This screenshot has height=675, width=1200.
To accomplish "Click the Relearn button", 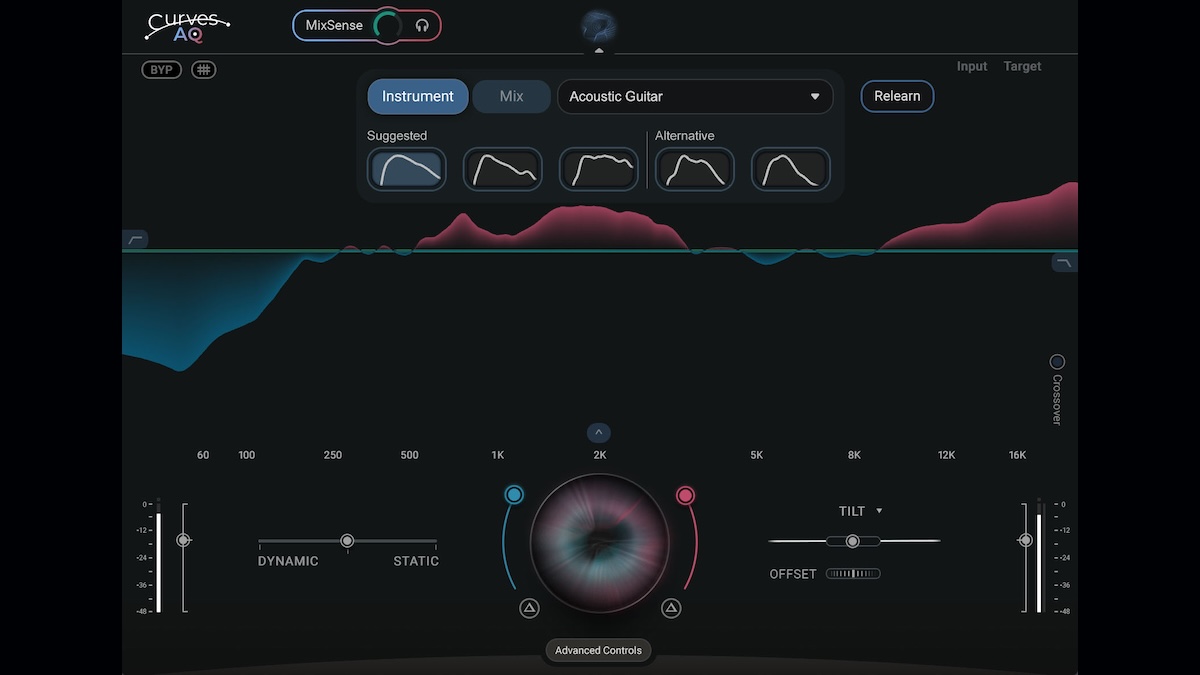I will pos(897,97).
